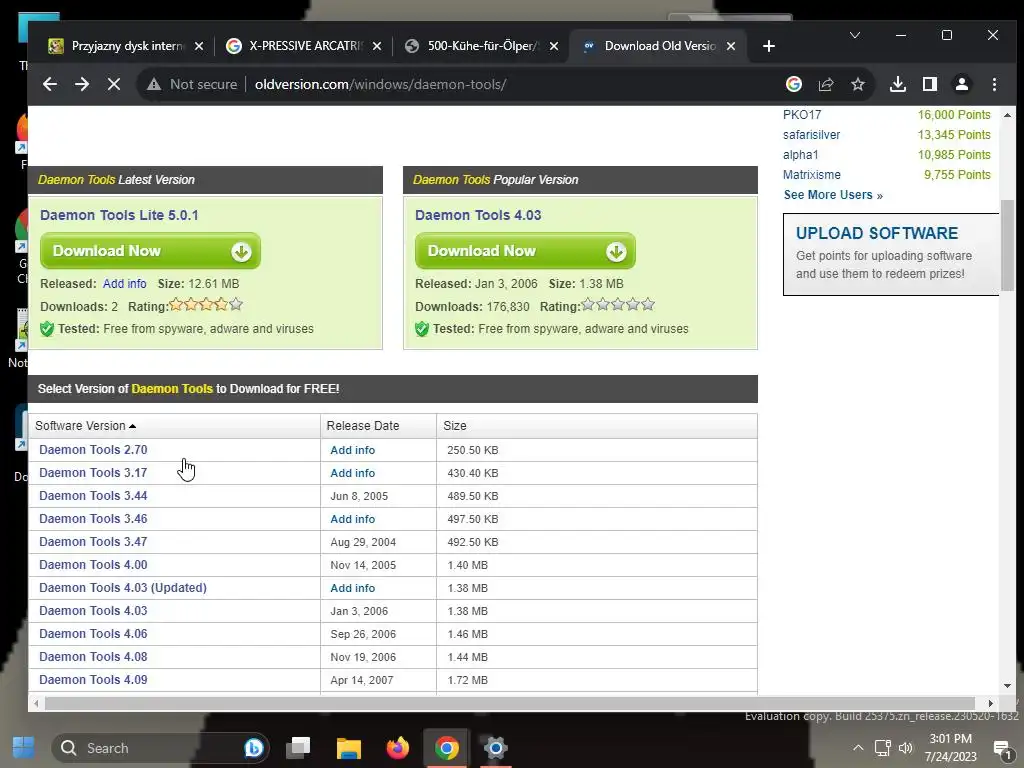This screenshot has height=768, width=1024.
Task: Launch Firefox from taskbar
Action: (397, 748)
